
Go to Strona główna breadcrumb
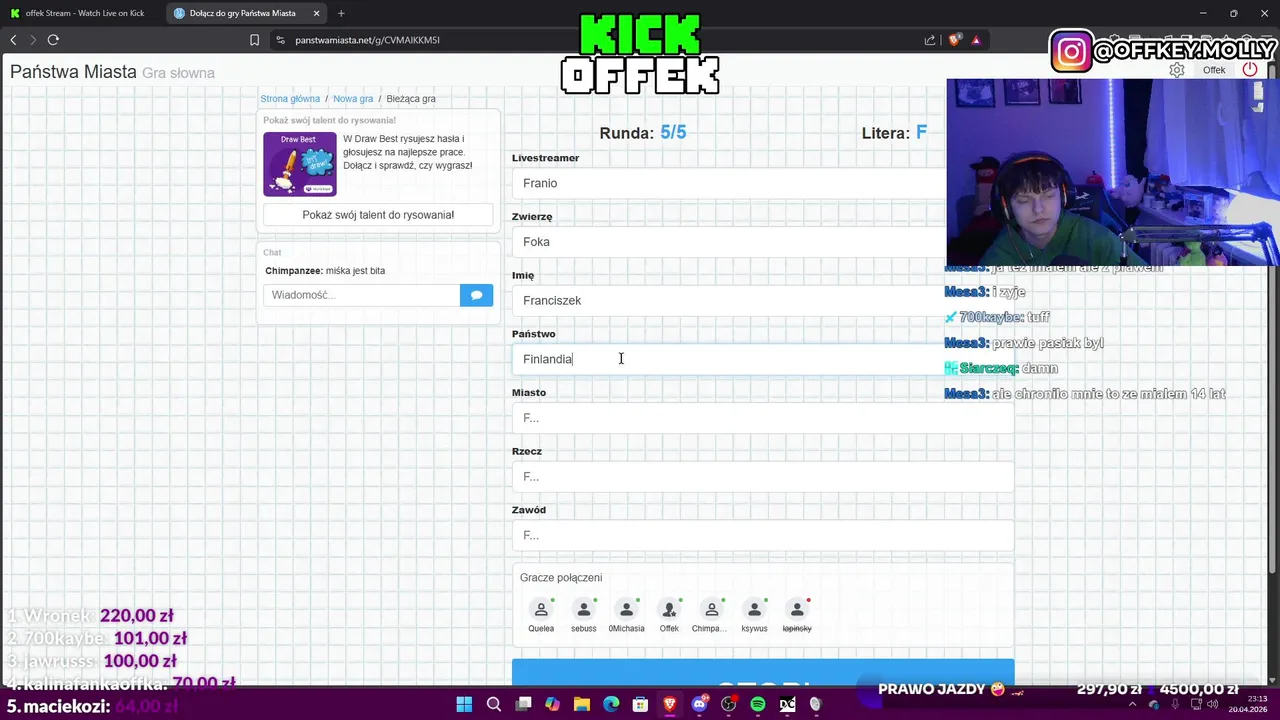click(290, 99)
